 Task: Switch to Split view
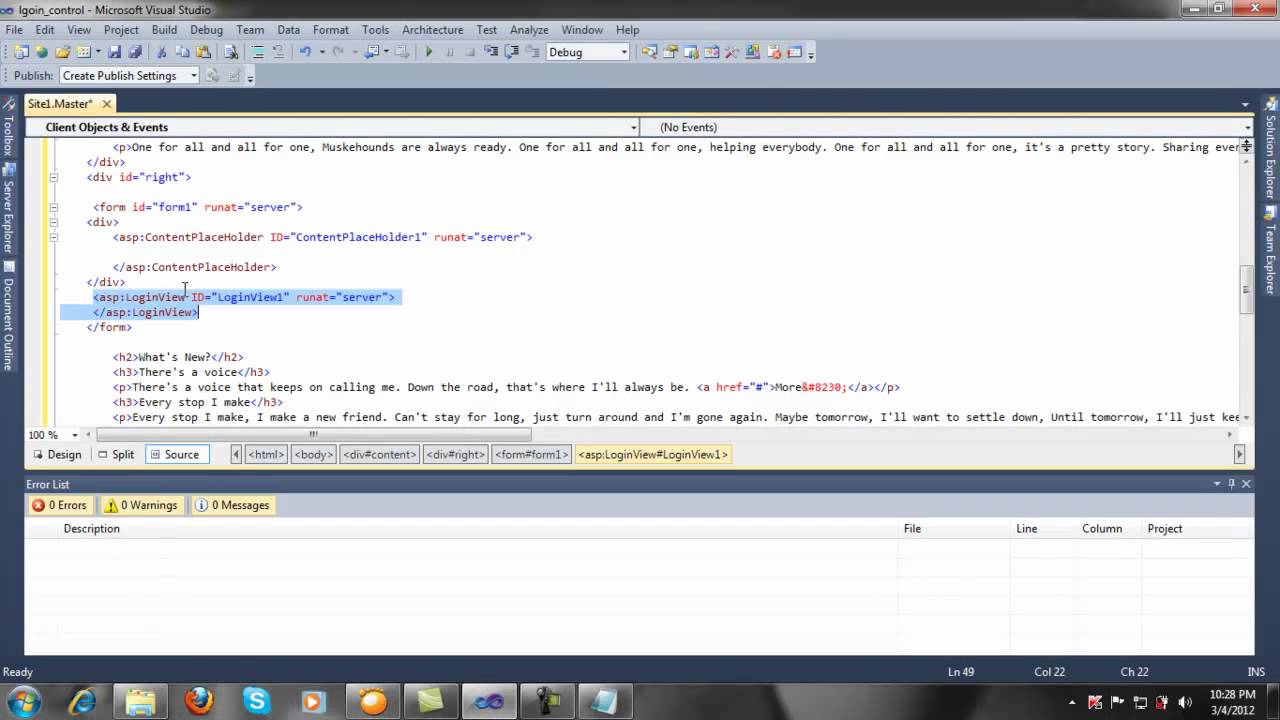(x=115, y=454)
